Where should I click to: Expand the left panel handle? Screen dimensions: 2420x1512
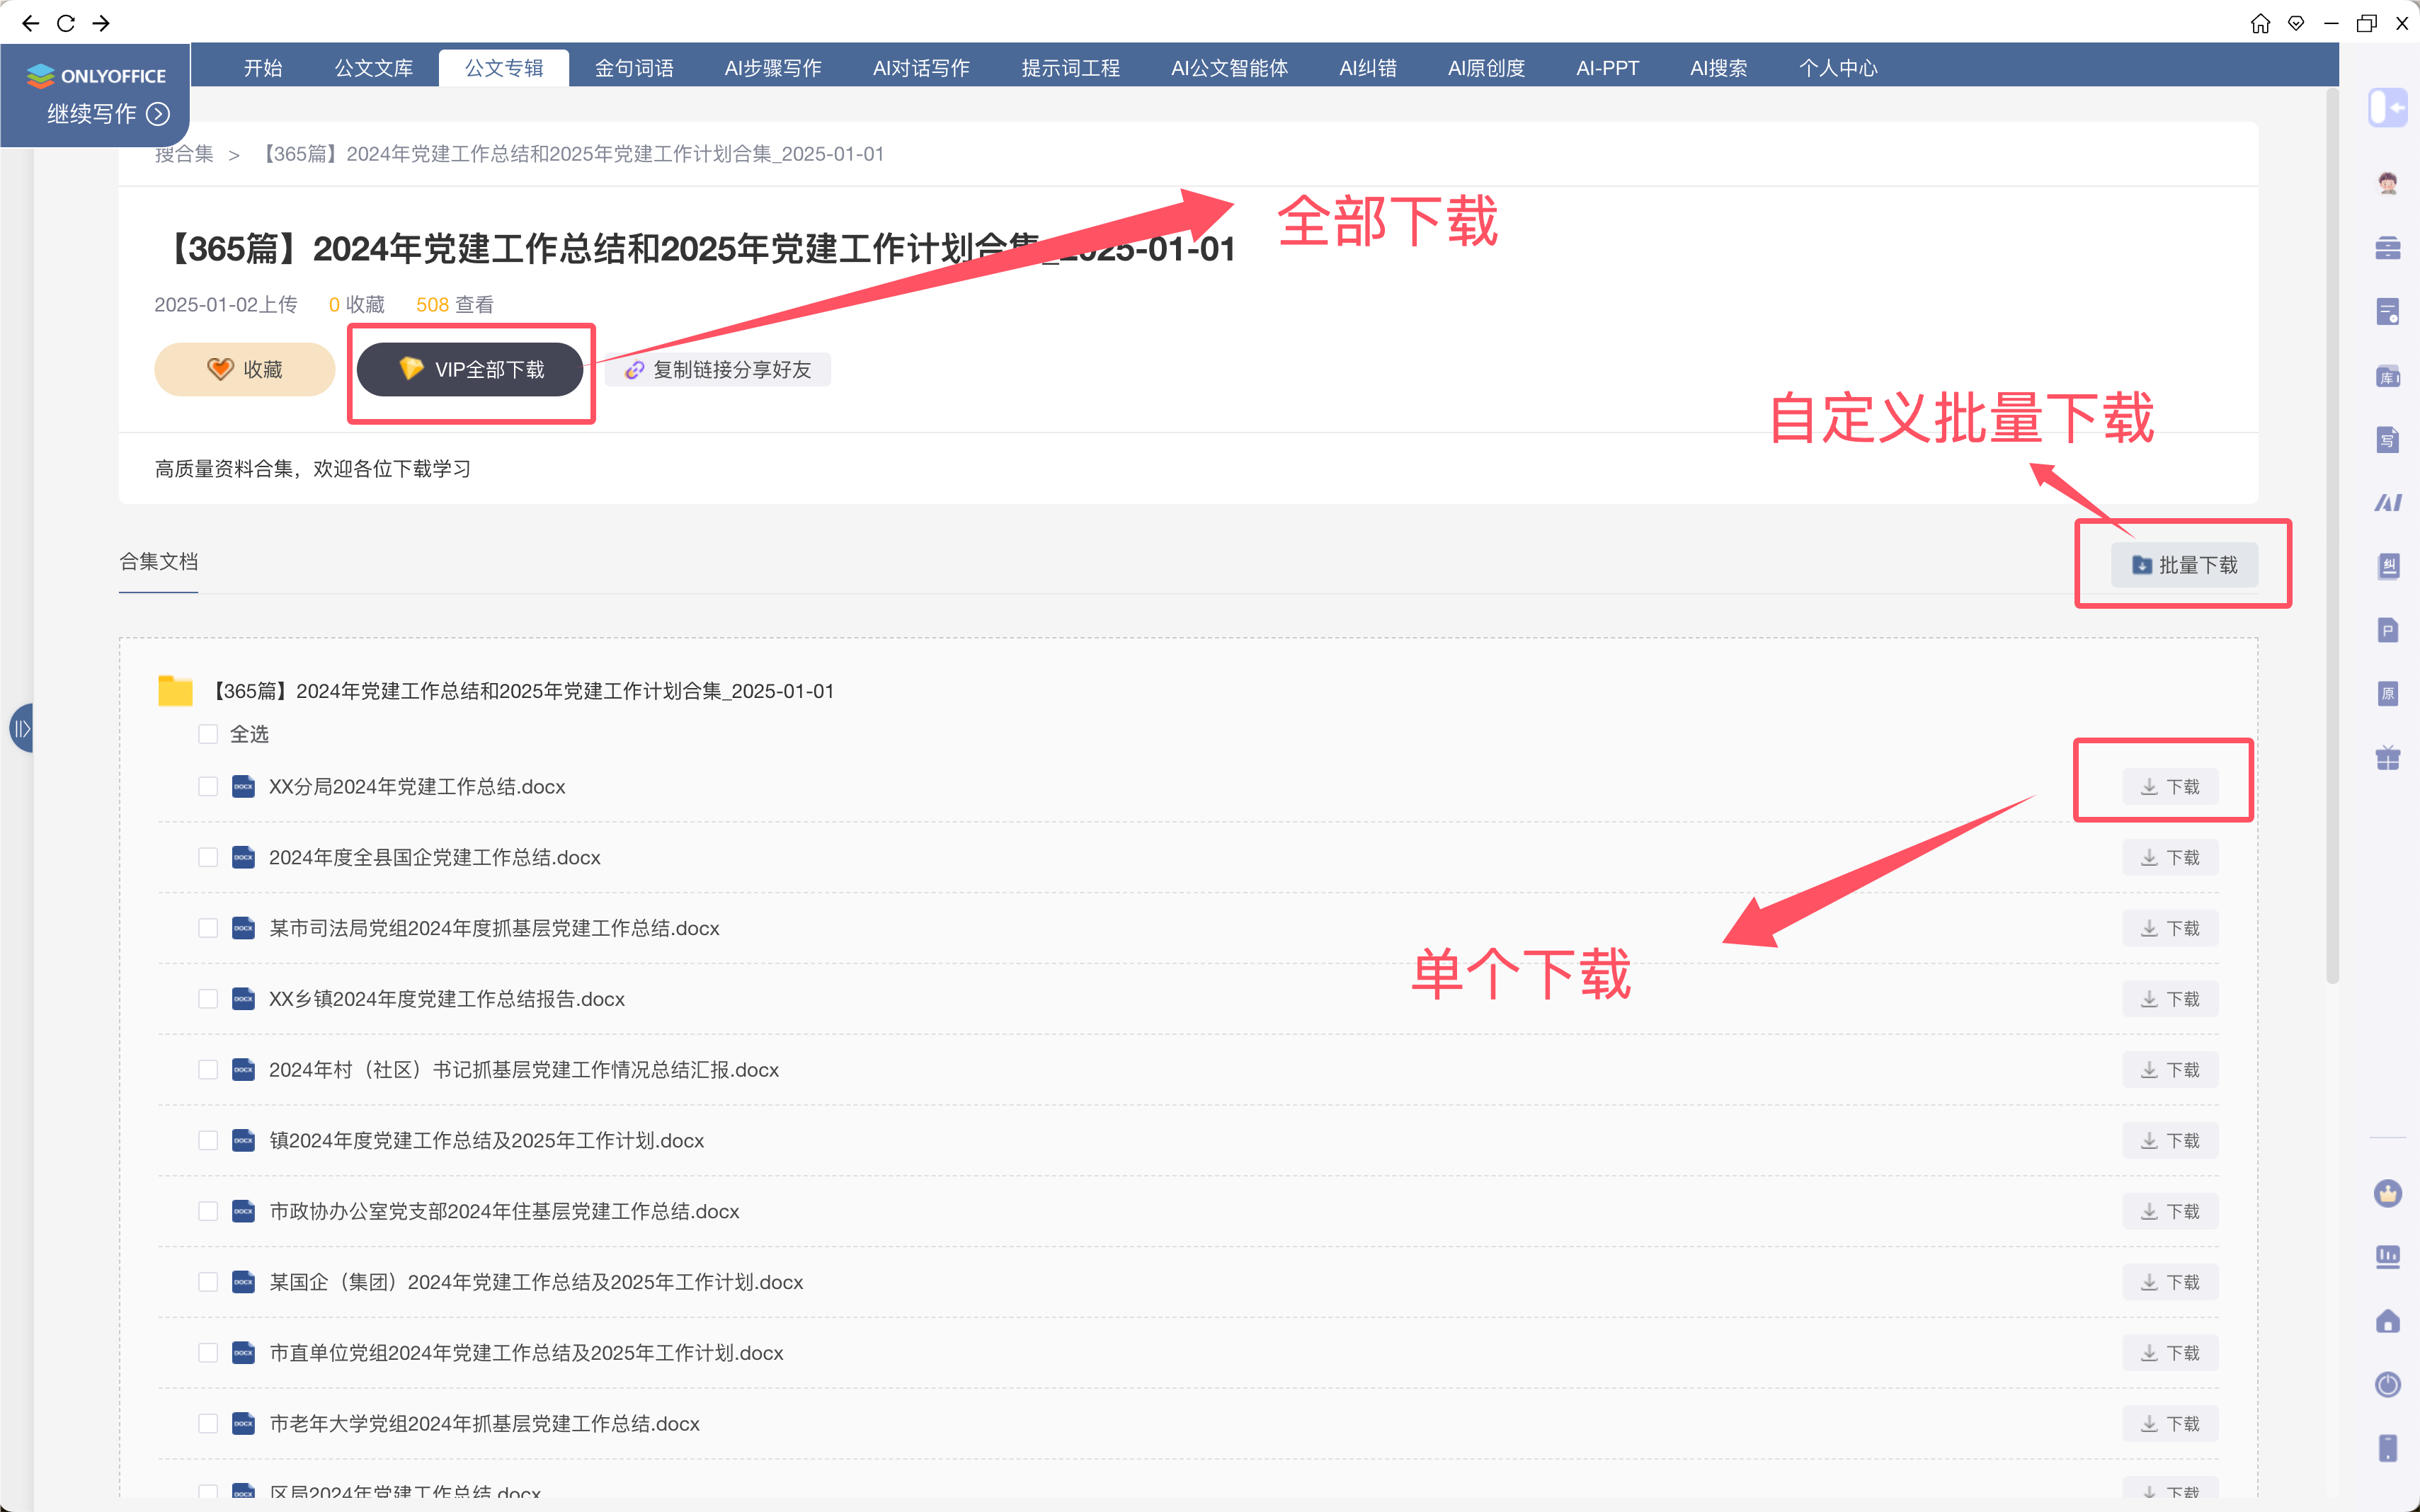click(21, 728)
